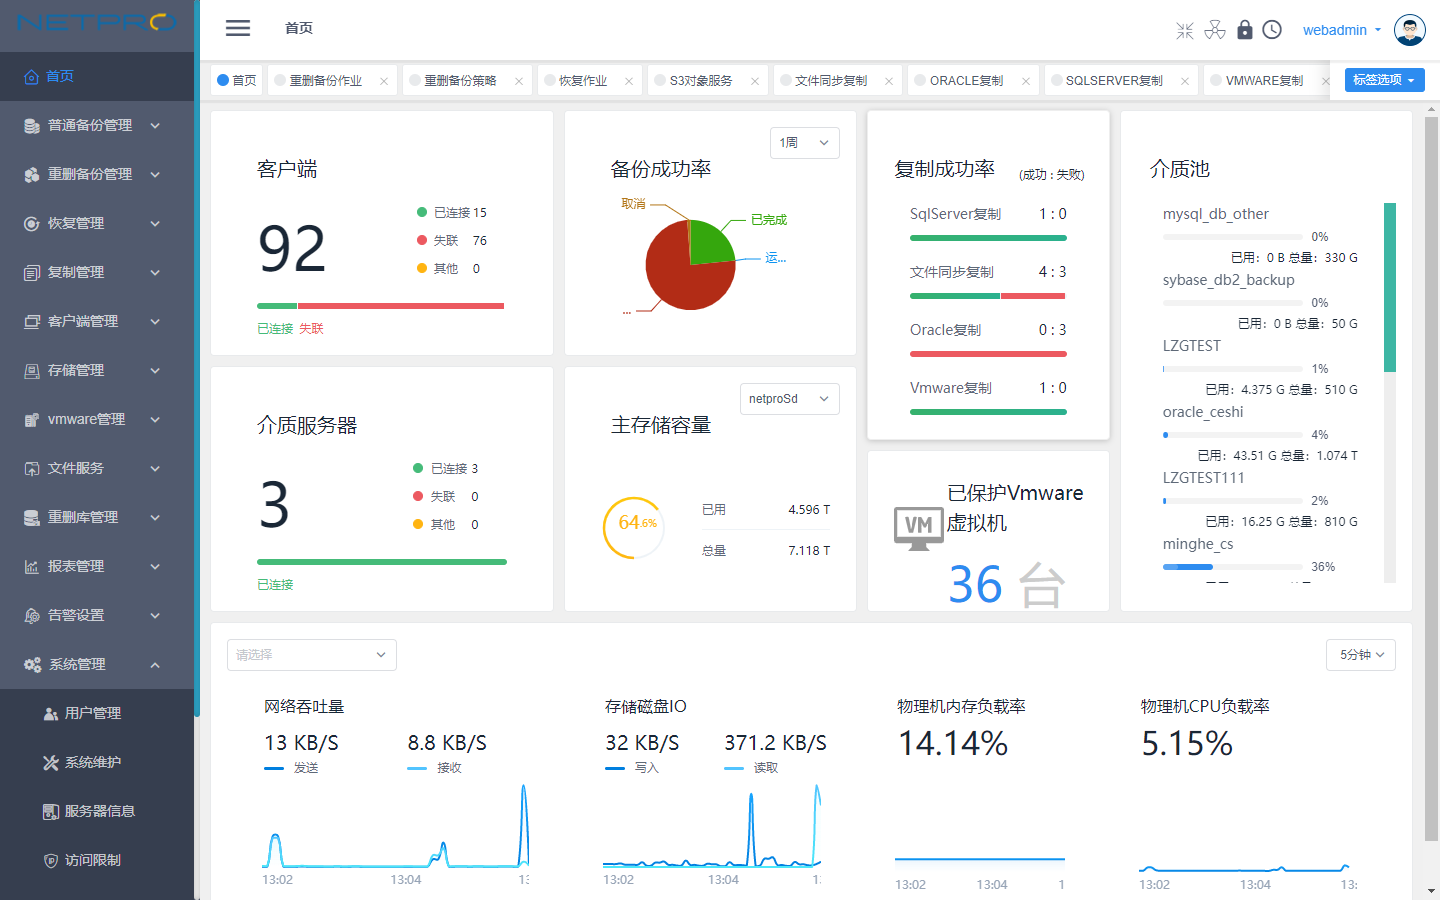This screenshot has height=900, width=1440.
Task: Open 系统维护 in the sidebar
Action: coord(97,762)
